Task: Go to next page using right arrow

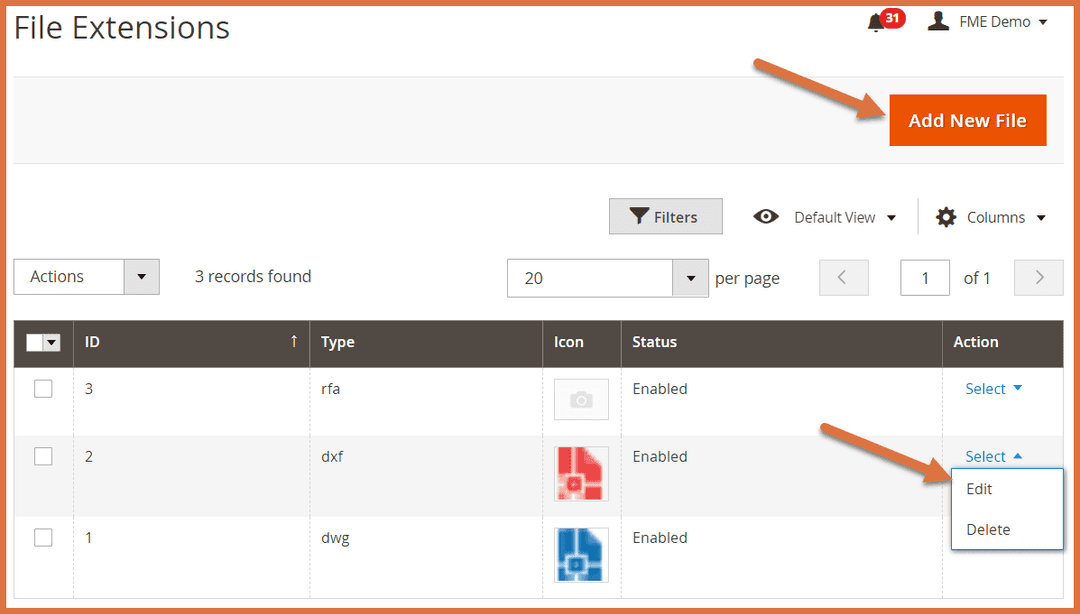Action: click(x=1039, y=278)
